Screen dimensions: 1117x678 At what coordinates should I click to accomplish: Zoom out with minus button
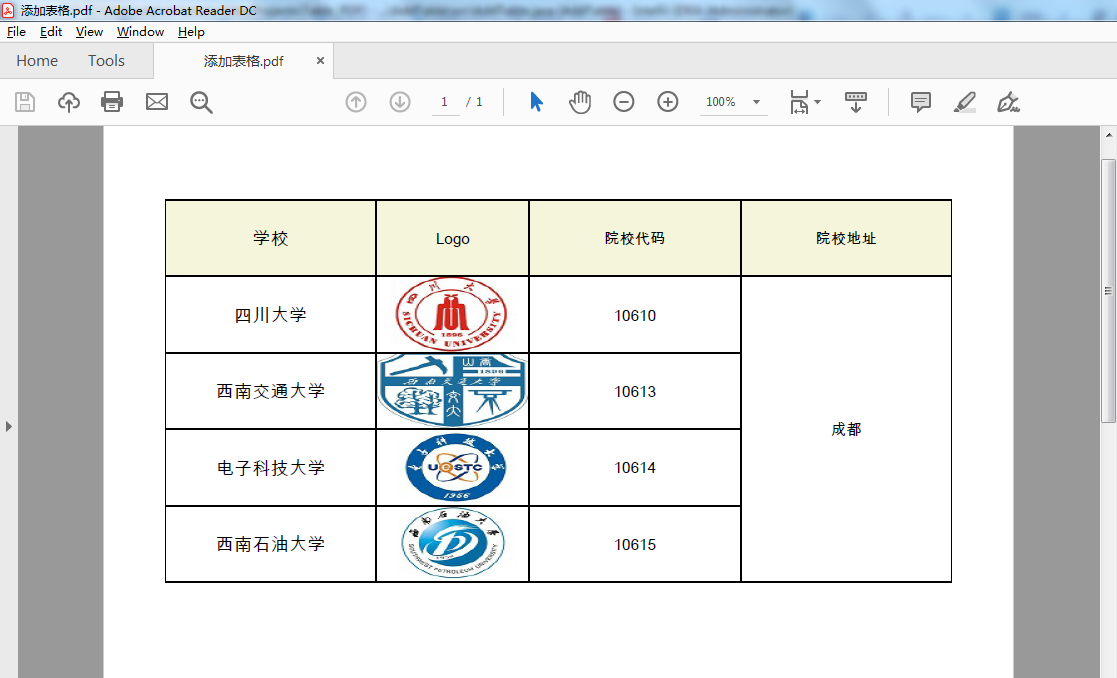tap(623, 102)
